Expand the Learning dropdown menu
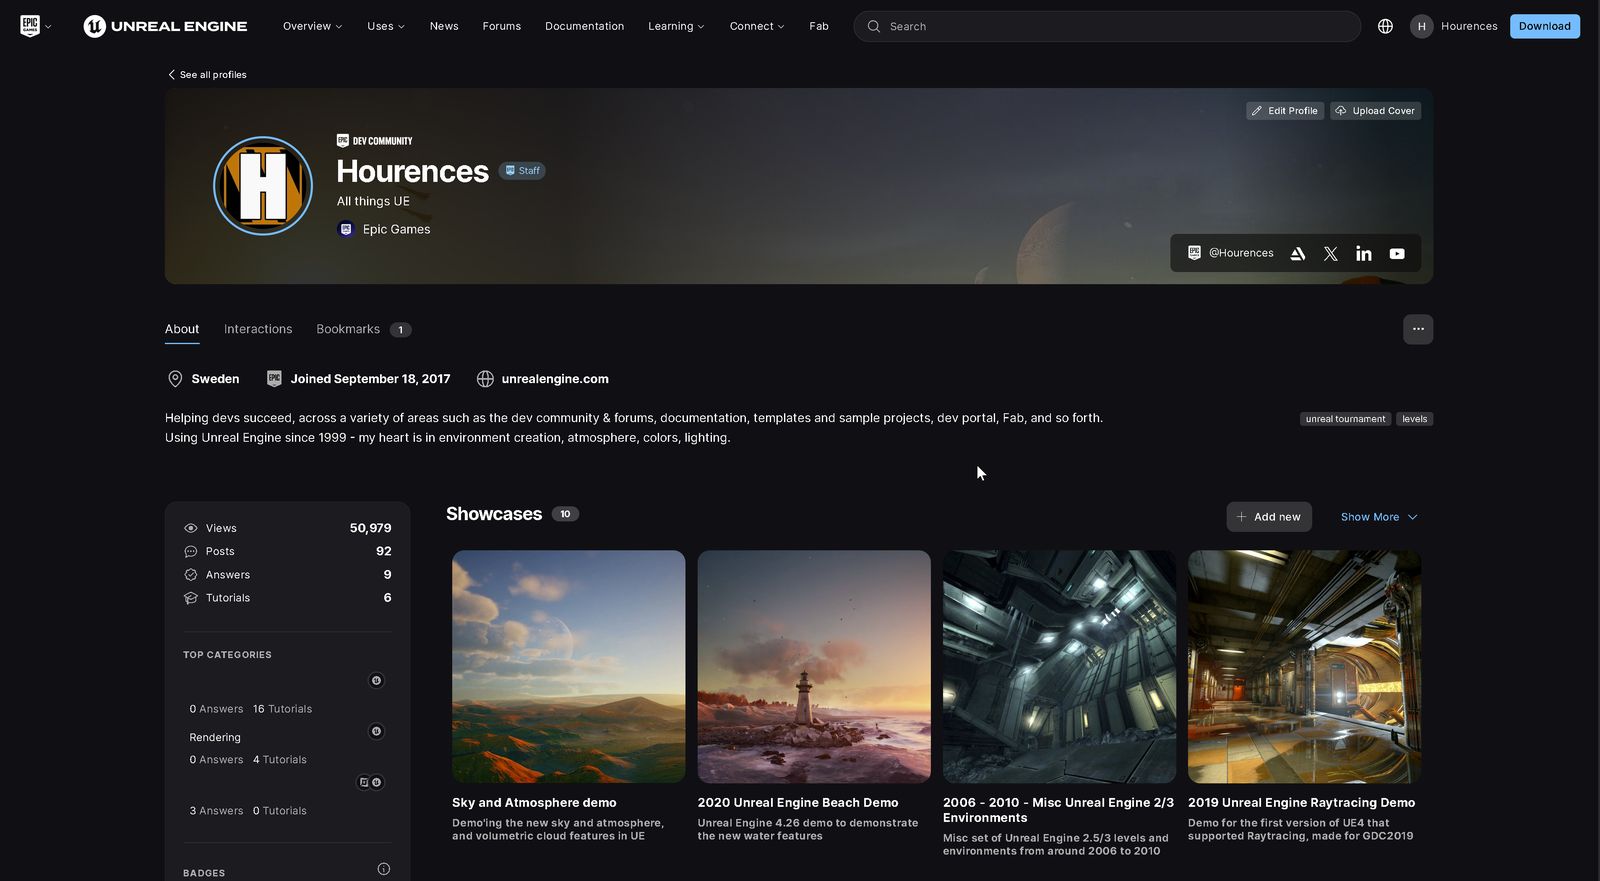Screen dimensions: 1600x881 coord(676,27)
